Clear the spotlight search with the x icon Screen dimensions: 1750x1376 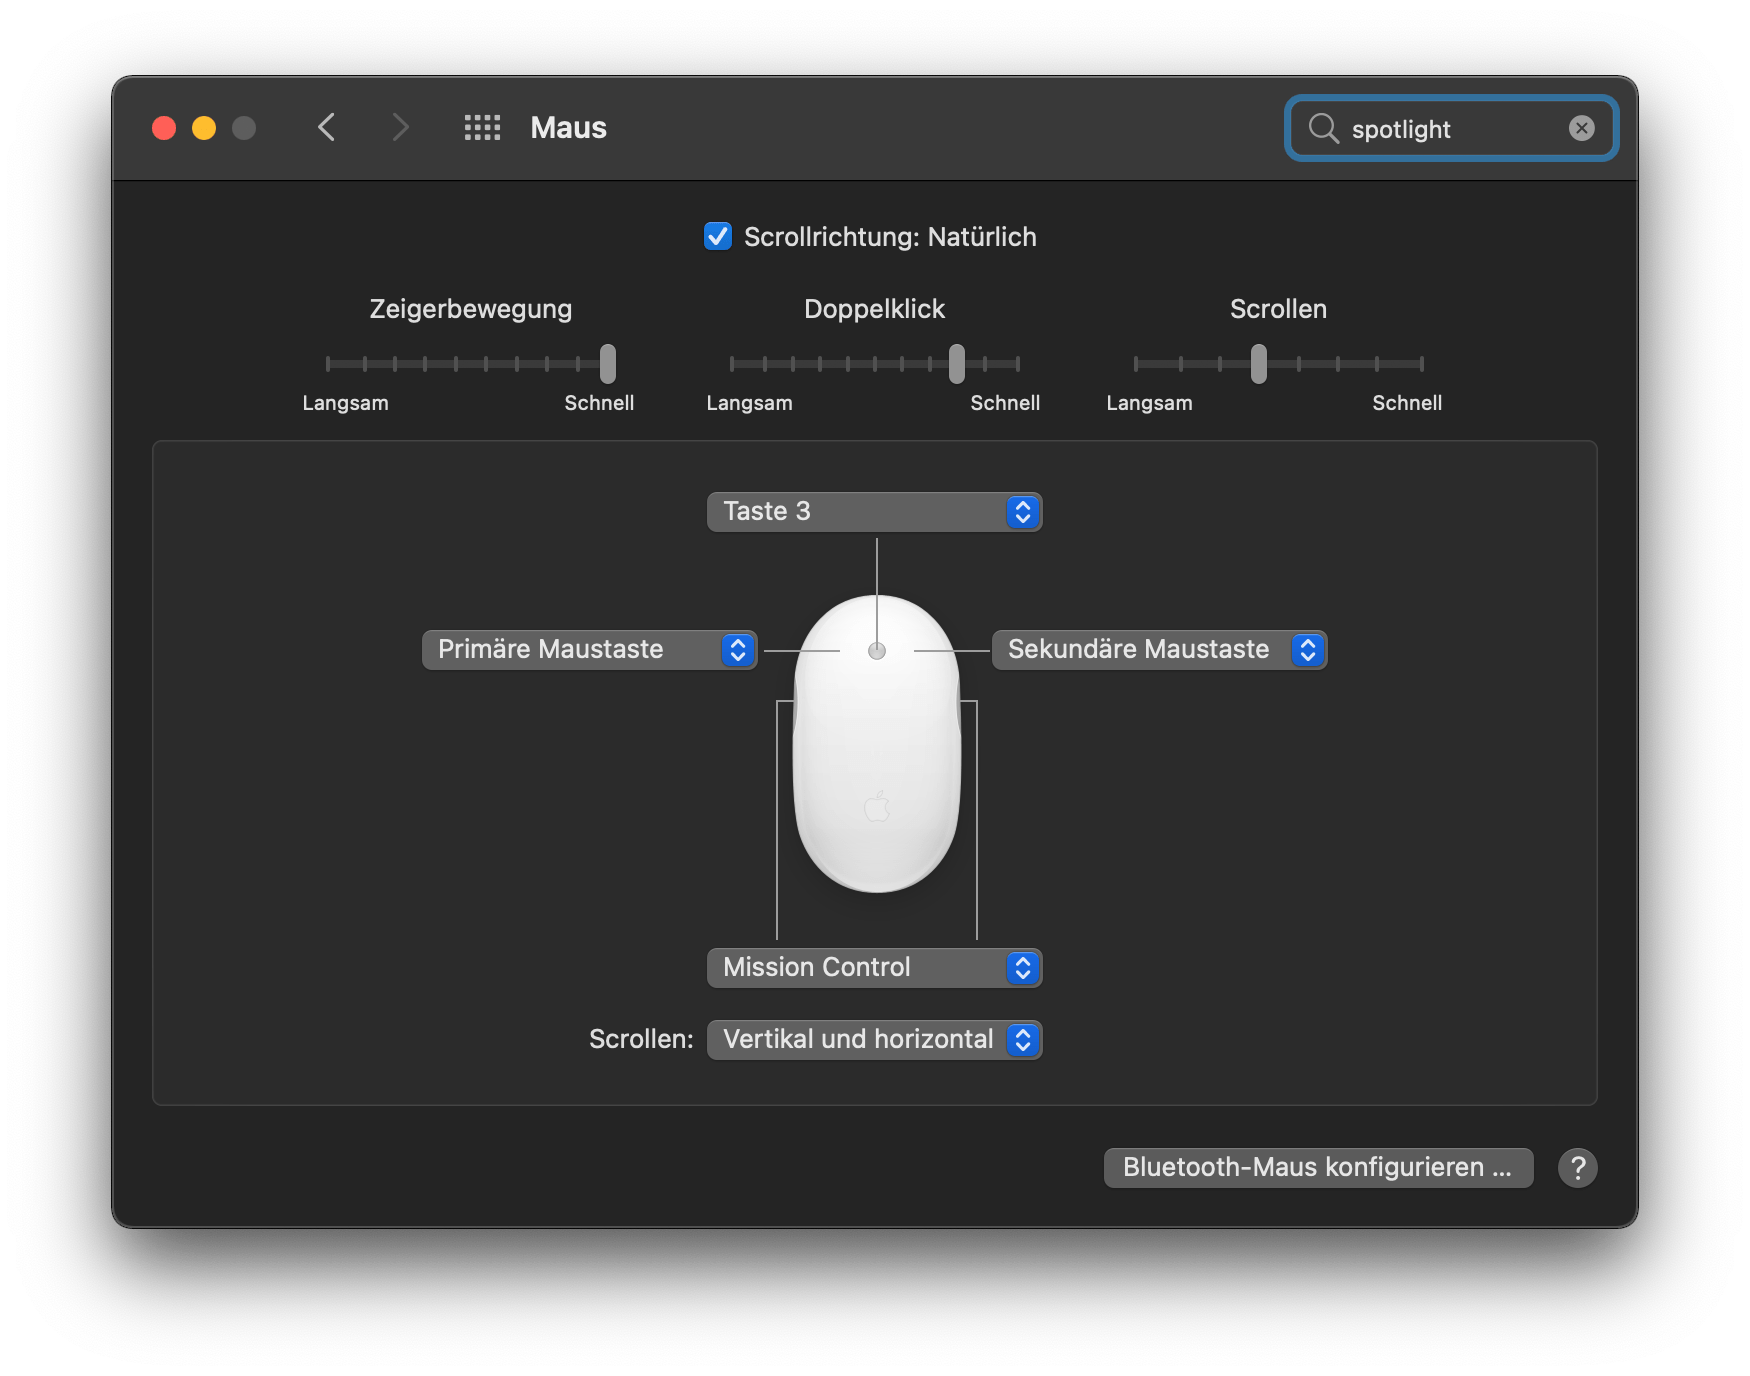point(1580,127)
